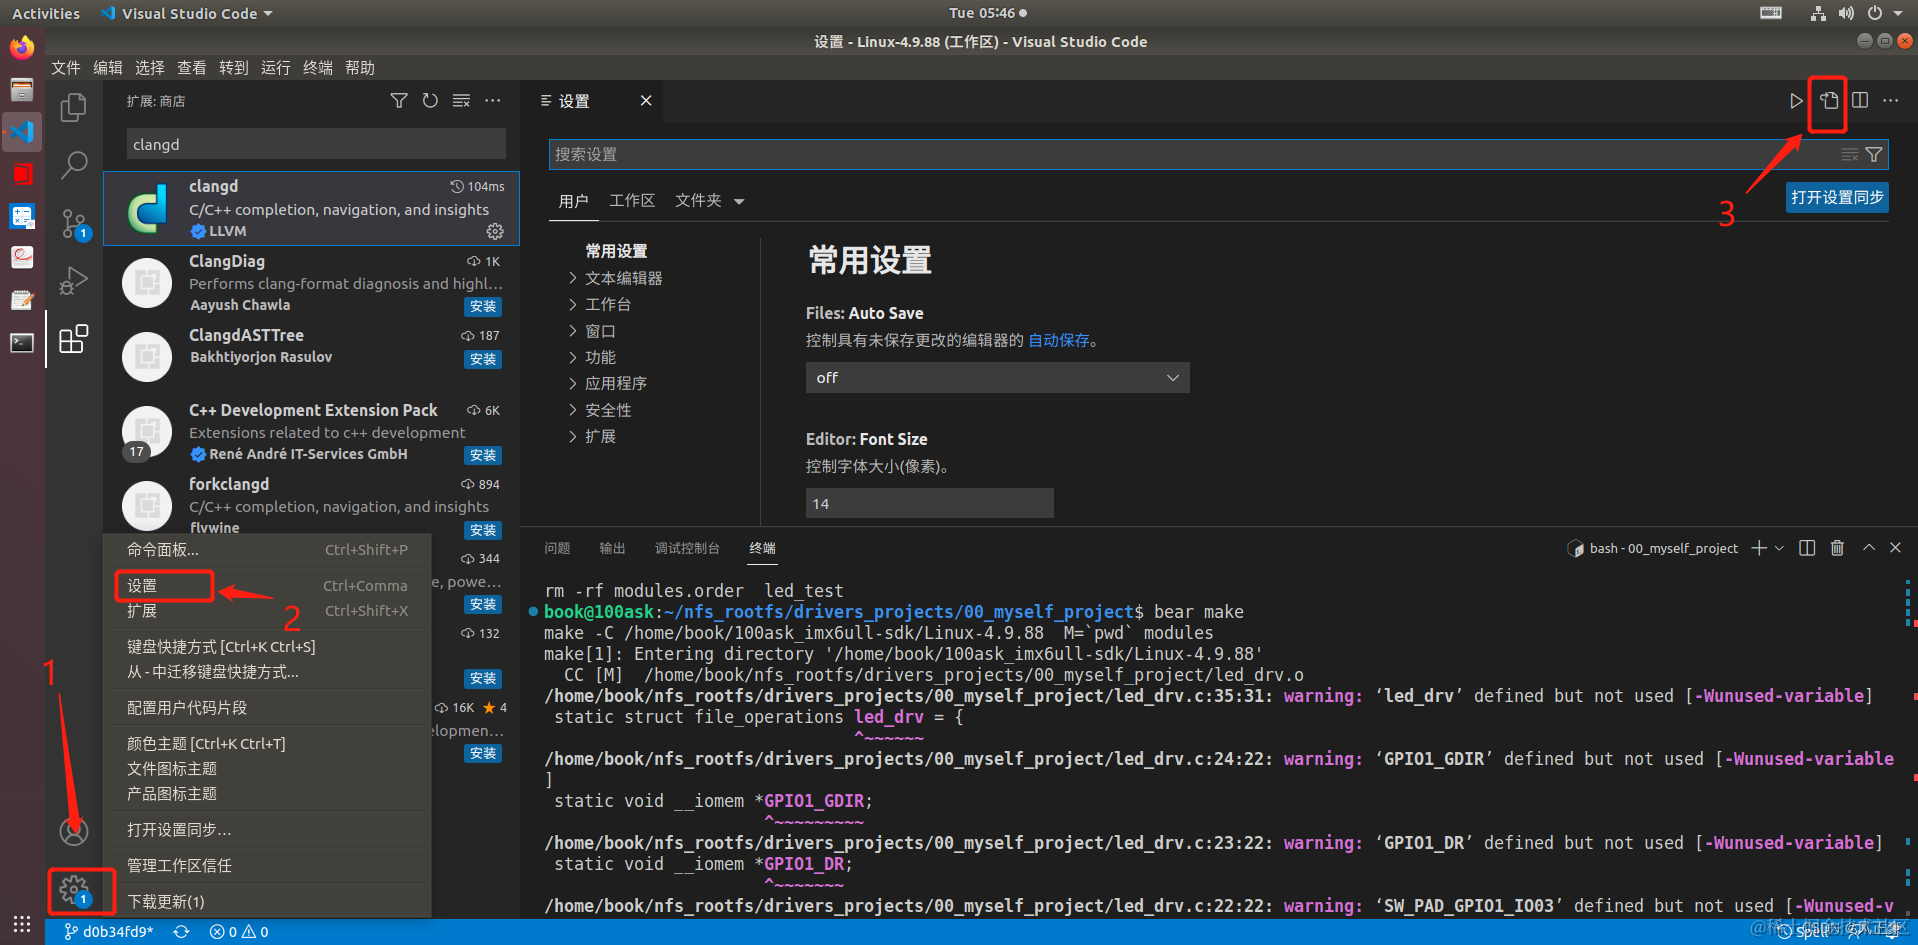Viewport: 1918px width, 945px height.
Task: Select 设置 in the manage menu
Action: click(268, 586)
